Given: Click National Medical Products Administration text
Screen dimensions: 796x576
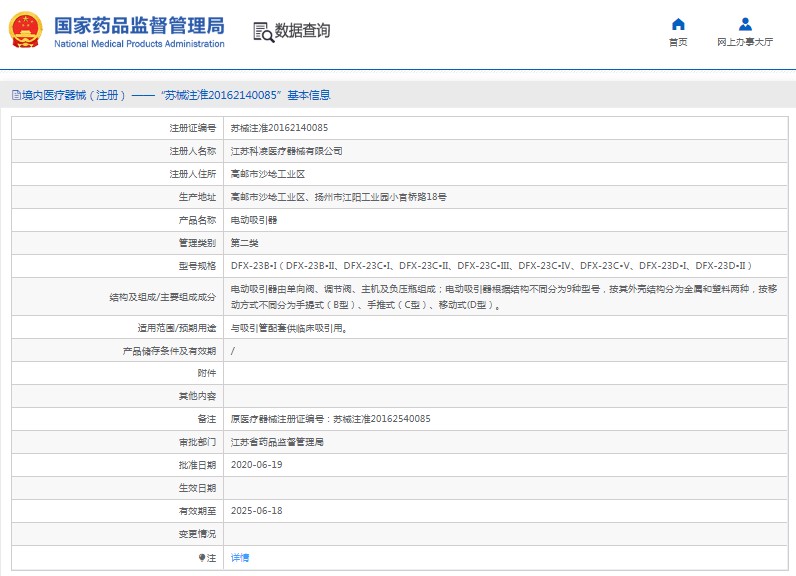Looking at the screenshot, I should pos(139,44).
